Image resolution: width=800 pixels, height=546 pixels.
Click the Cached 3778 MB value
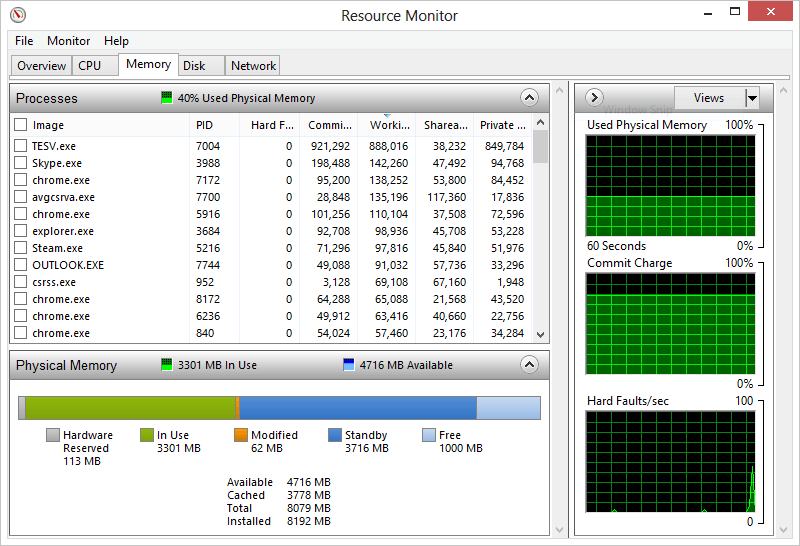pos(309,495)
